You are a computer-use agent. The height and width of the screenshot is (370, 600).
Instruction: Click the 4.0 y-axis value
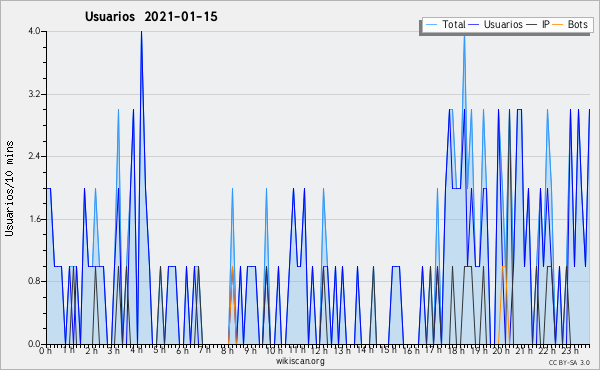coord(34,31)
